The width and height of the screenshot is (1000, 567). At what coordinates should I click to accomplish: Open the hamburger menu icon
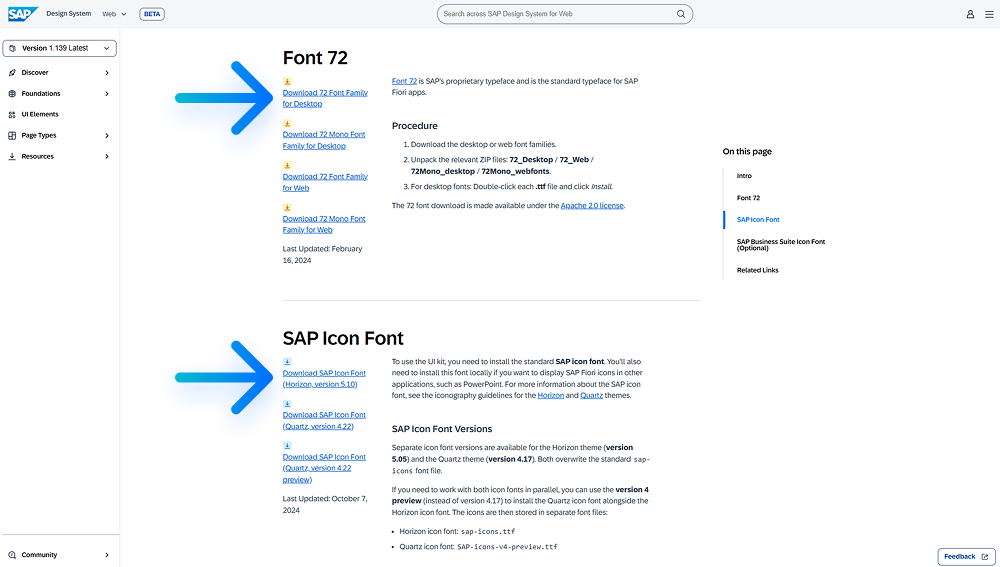pos(989,14)
